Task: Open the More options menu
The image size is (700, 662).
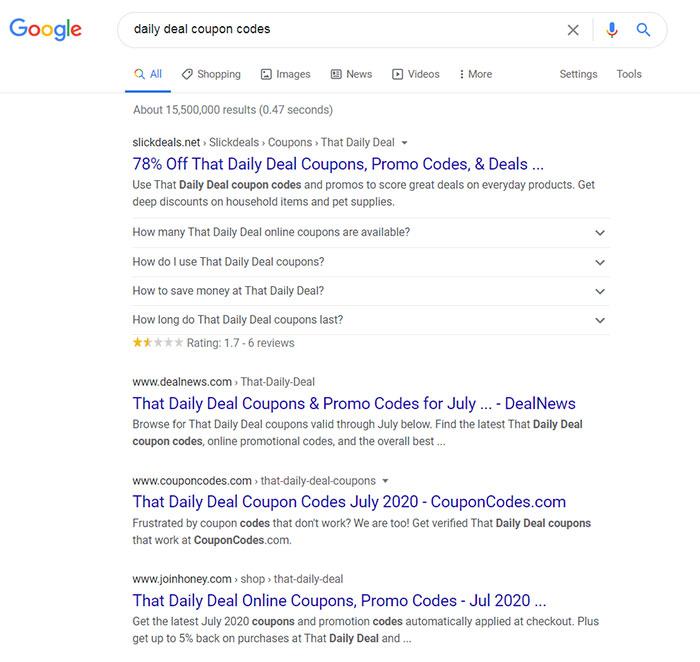Action: (x=475, y=74)
